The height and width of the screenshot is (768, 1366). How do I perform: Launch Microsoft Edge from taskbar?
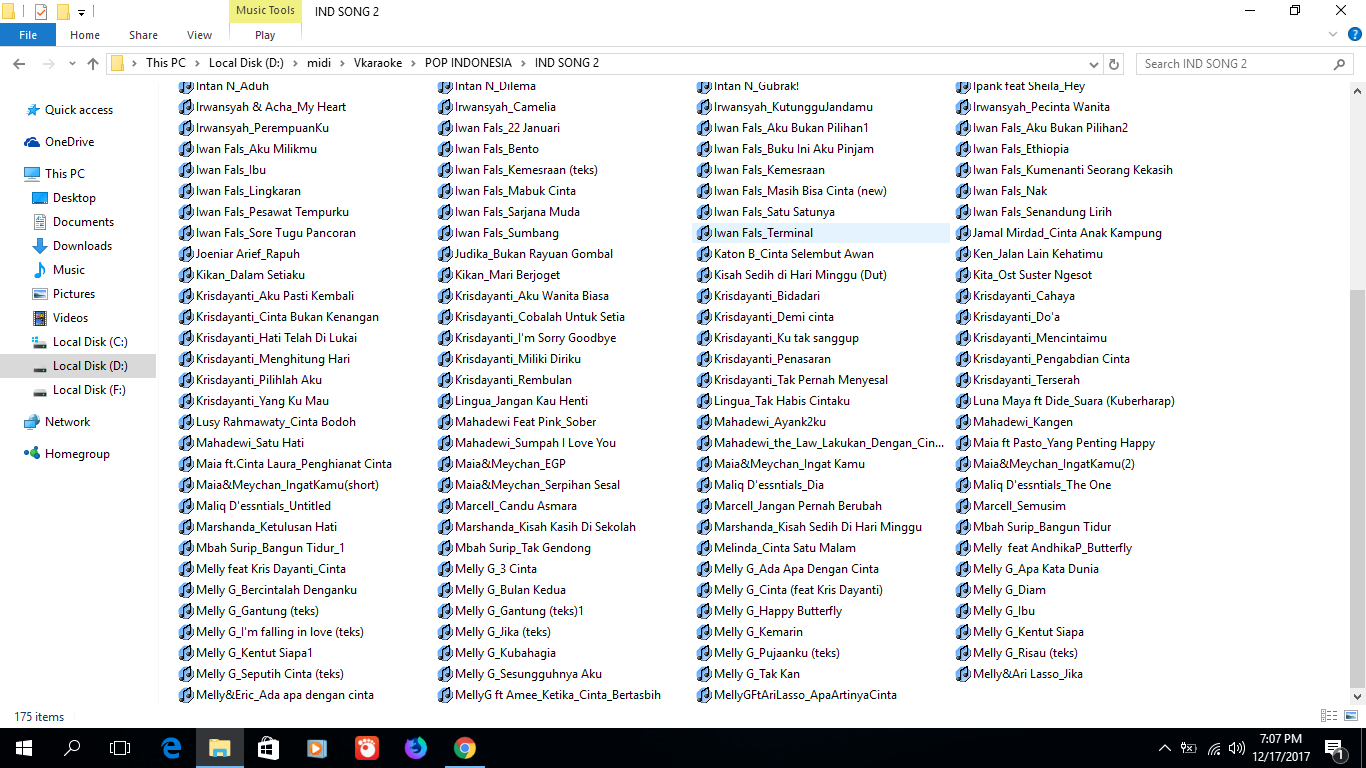(171, 748)
